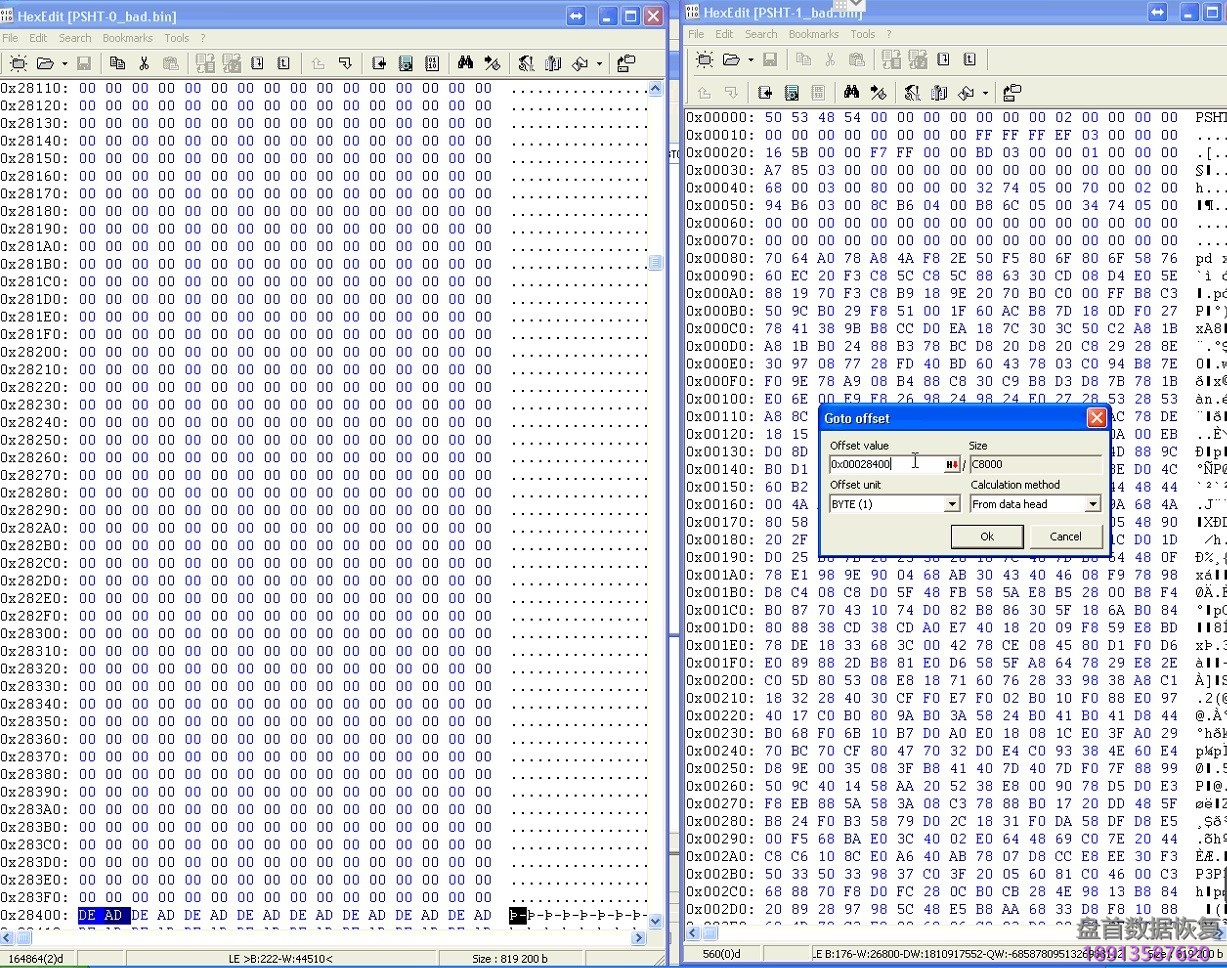Expand the Offset unit BYTE dropdown

[x=952, y=504]
